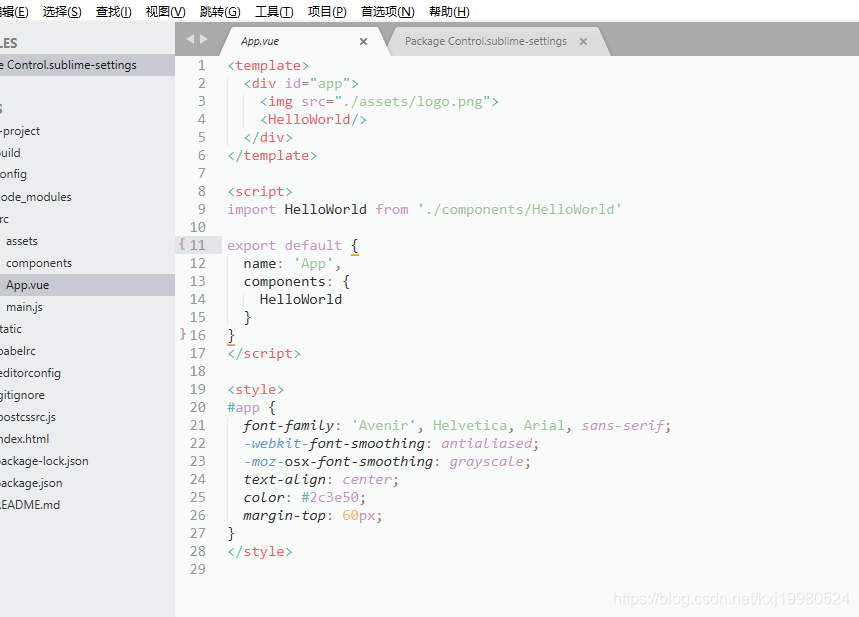Click 'components:' on line 13
859x617 pixels.
point(288,282)
